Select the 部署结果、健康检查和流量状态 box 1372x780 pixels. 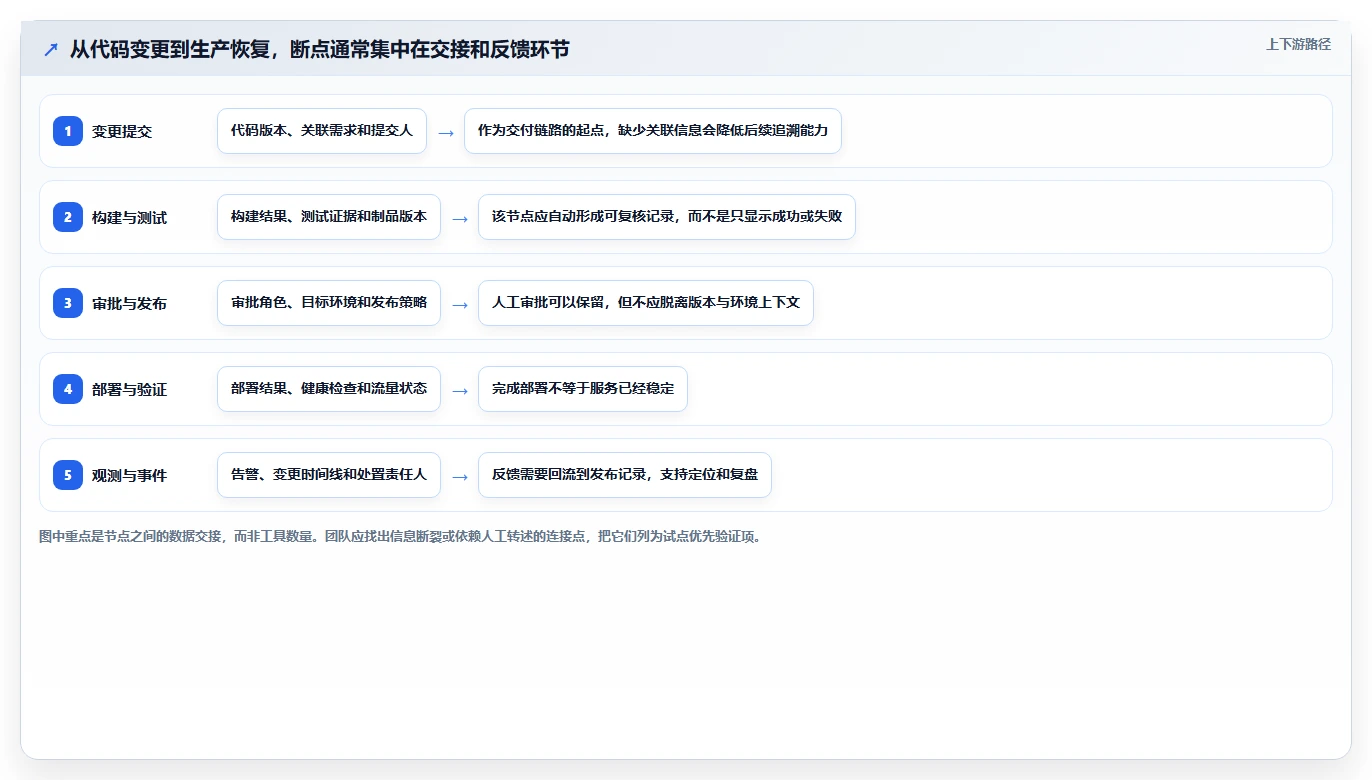click(329, 389)
